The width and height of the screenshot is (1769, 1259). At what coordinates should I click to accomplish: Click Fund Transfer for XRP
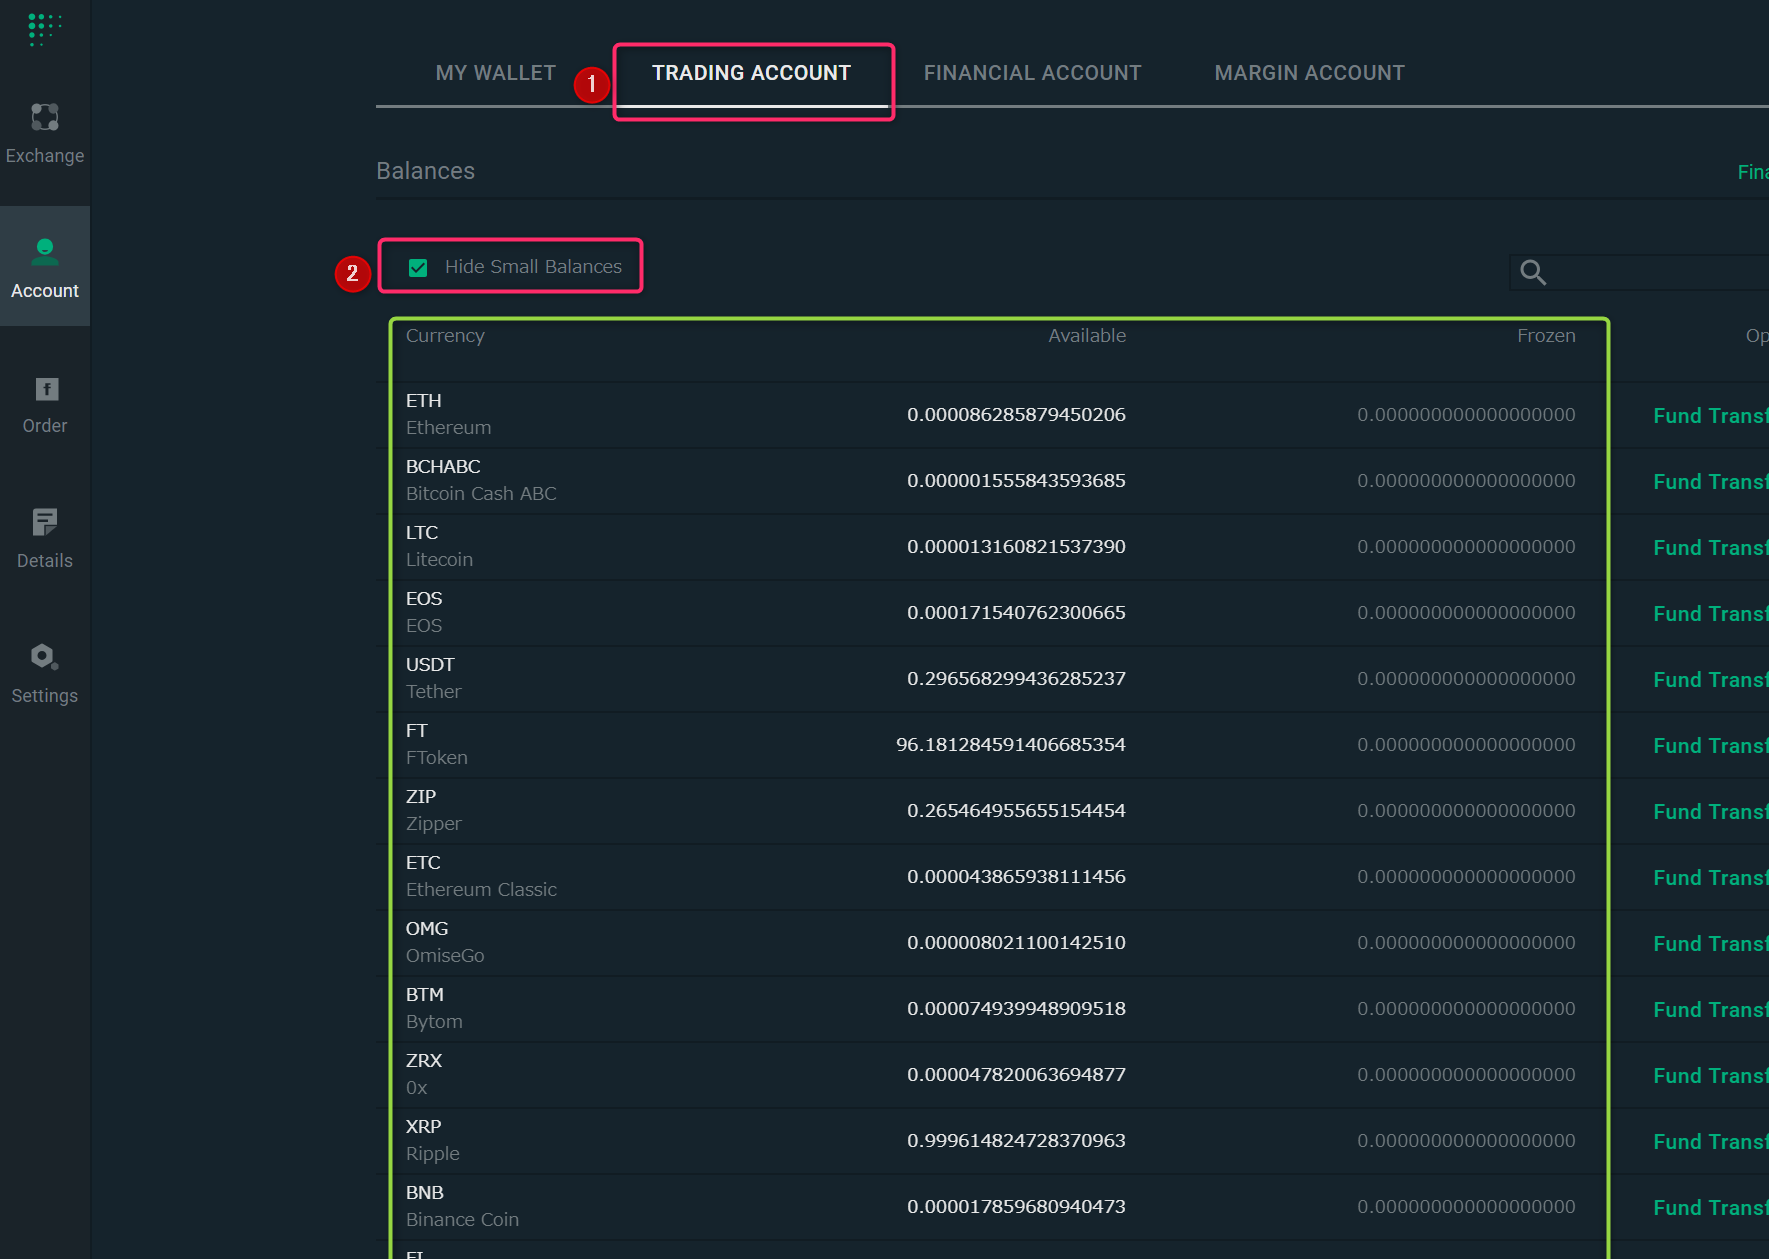coord(1710,1142)
